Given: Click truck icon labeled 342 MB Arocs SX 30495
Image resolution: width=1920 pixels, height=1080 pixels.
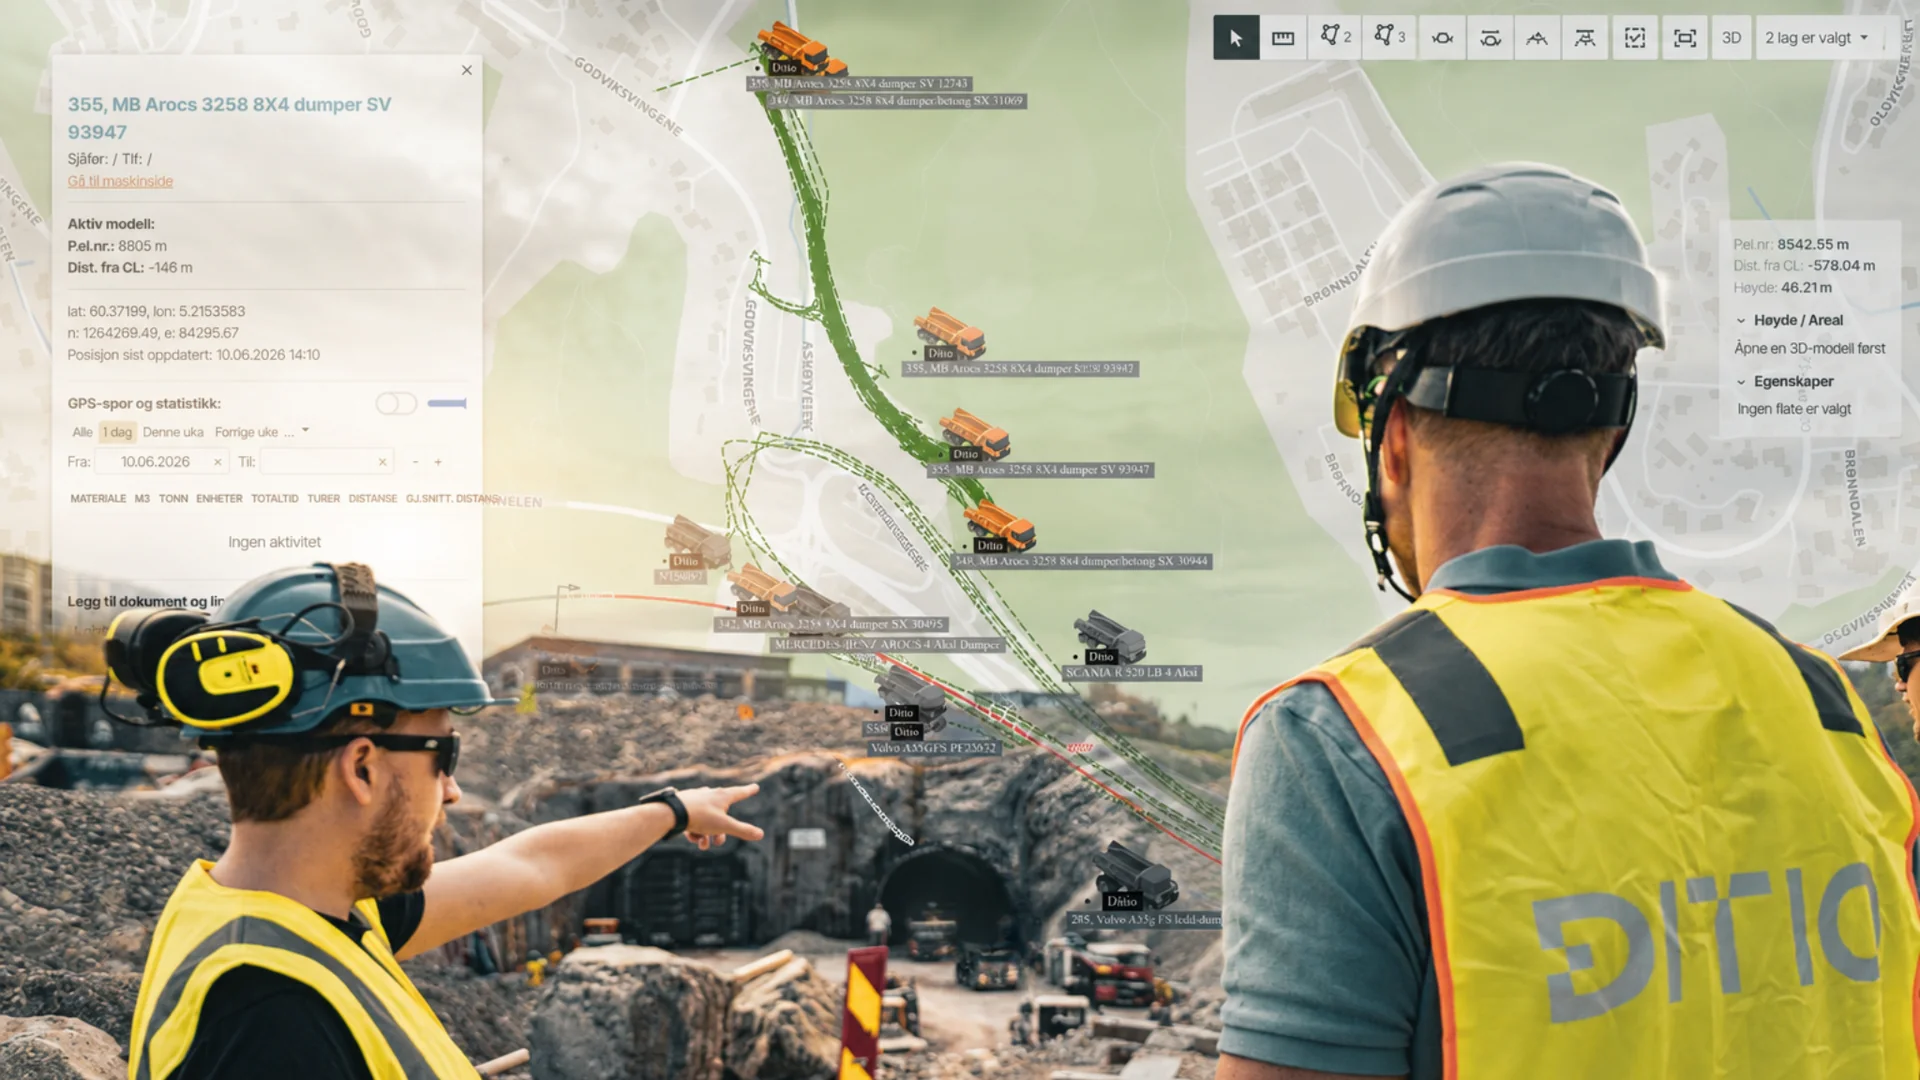Looking at the screenshot, I should (x=760, y=587).
